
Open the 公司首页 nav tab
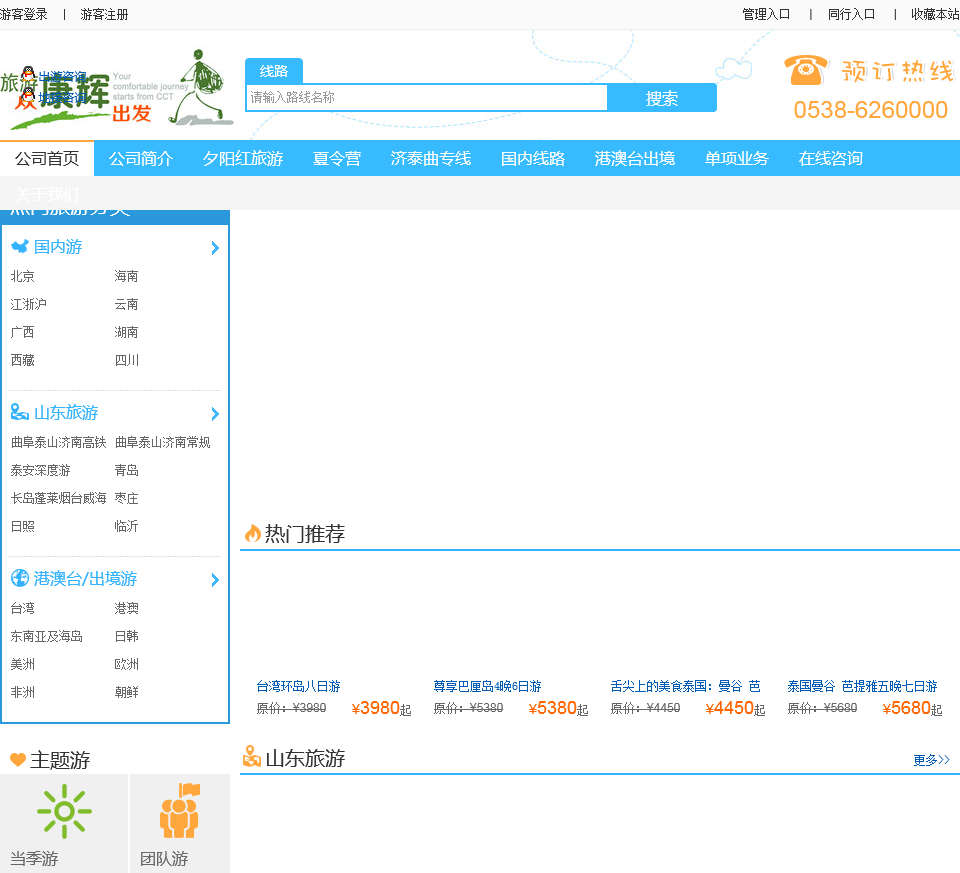pos(47,159)
